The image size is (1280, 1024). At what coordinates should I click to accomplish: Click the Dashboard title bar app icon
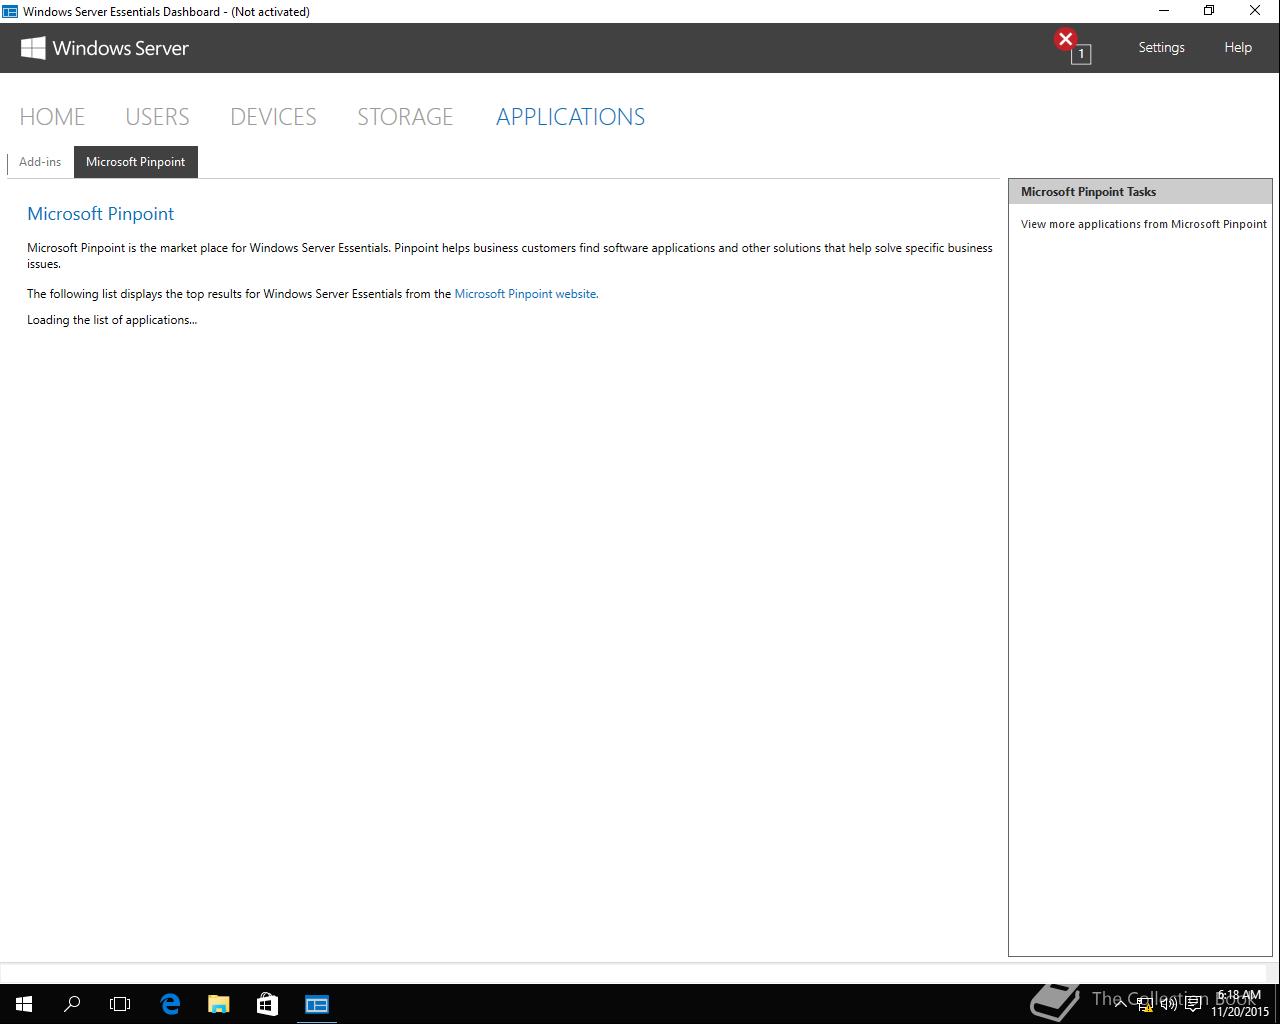point(10,11)
